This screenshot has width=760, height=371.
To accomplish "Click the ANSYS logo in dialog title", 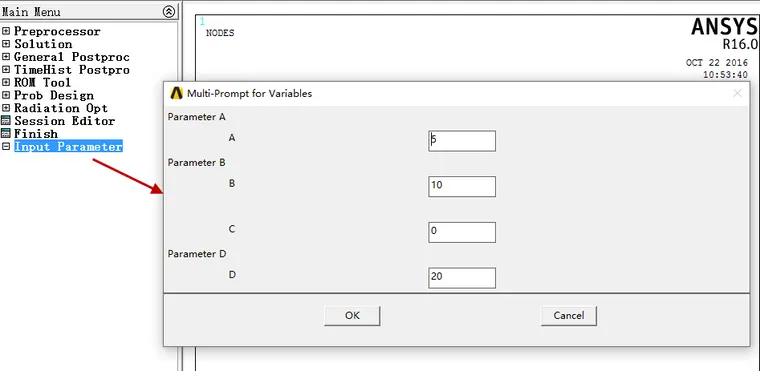I will click(176, 93).
